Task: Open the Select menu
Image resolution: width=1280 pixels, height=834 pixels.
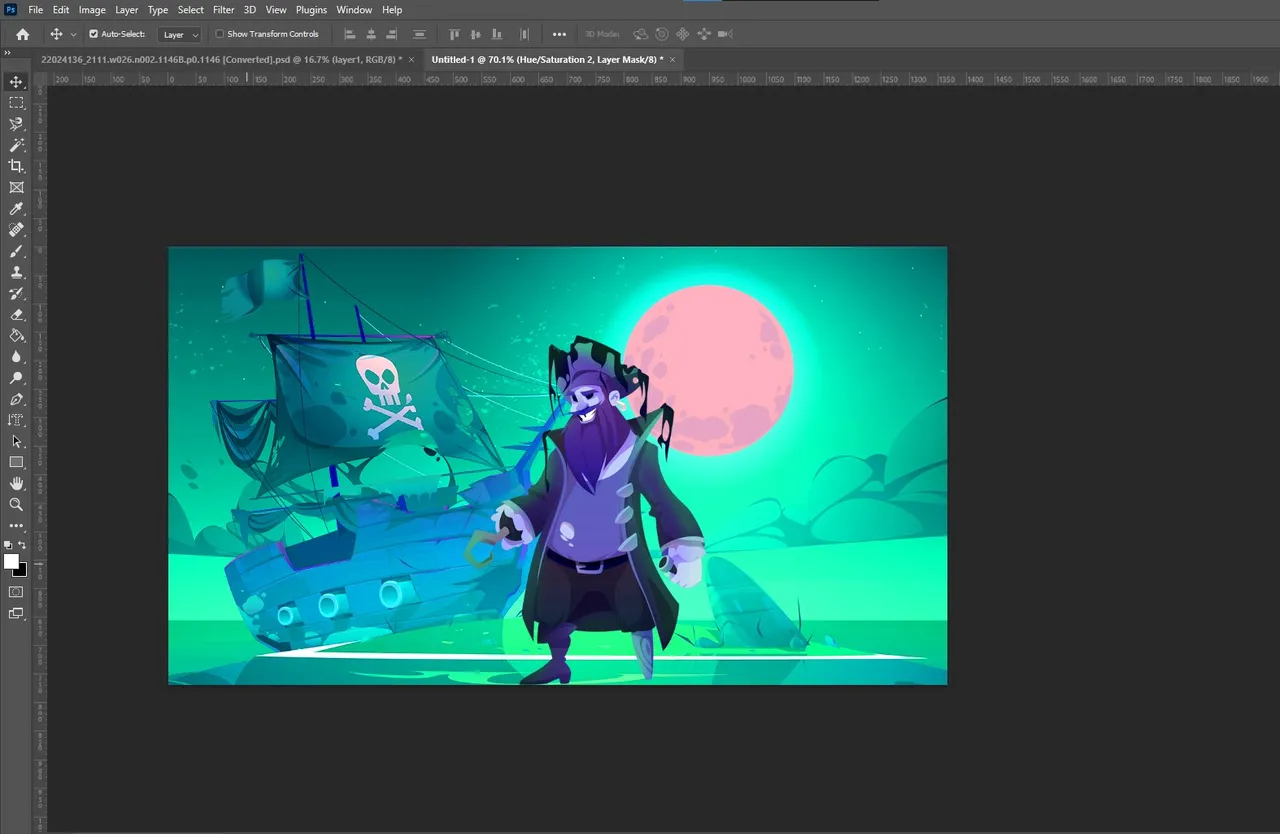Action: [191, 10]
